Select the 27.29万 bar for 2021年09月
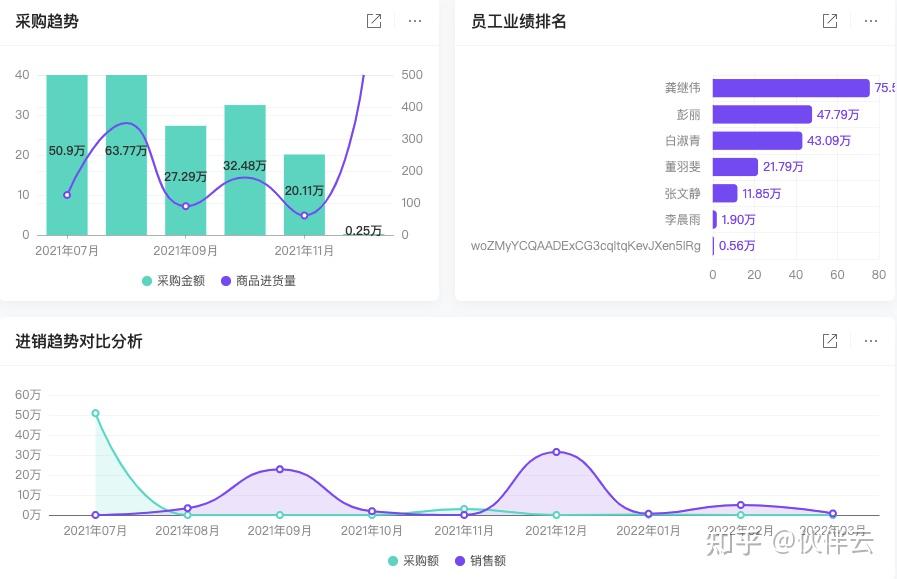The image size is (897, 579). coord(186,180)
